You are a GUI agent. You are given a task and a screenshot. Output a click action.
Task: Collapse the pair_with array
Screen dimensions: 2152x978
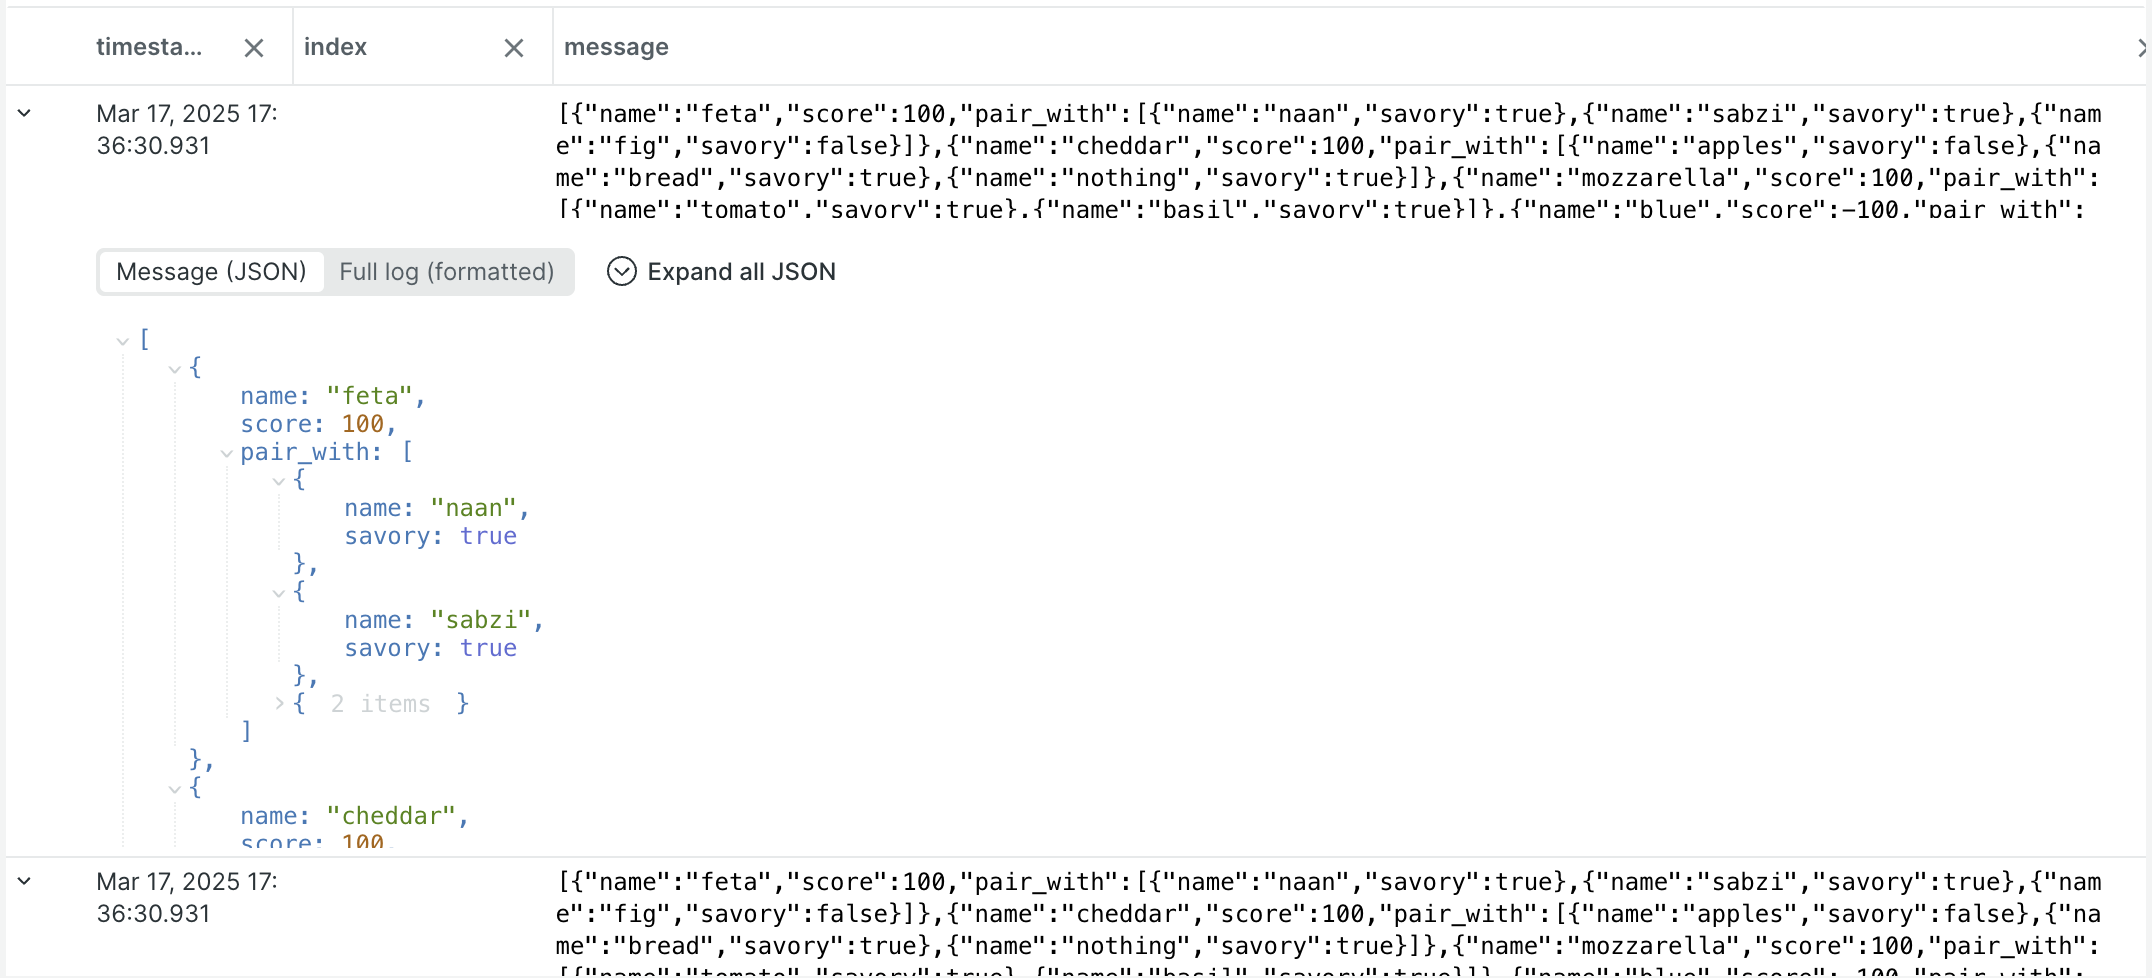click(x=227, y=453)
